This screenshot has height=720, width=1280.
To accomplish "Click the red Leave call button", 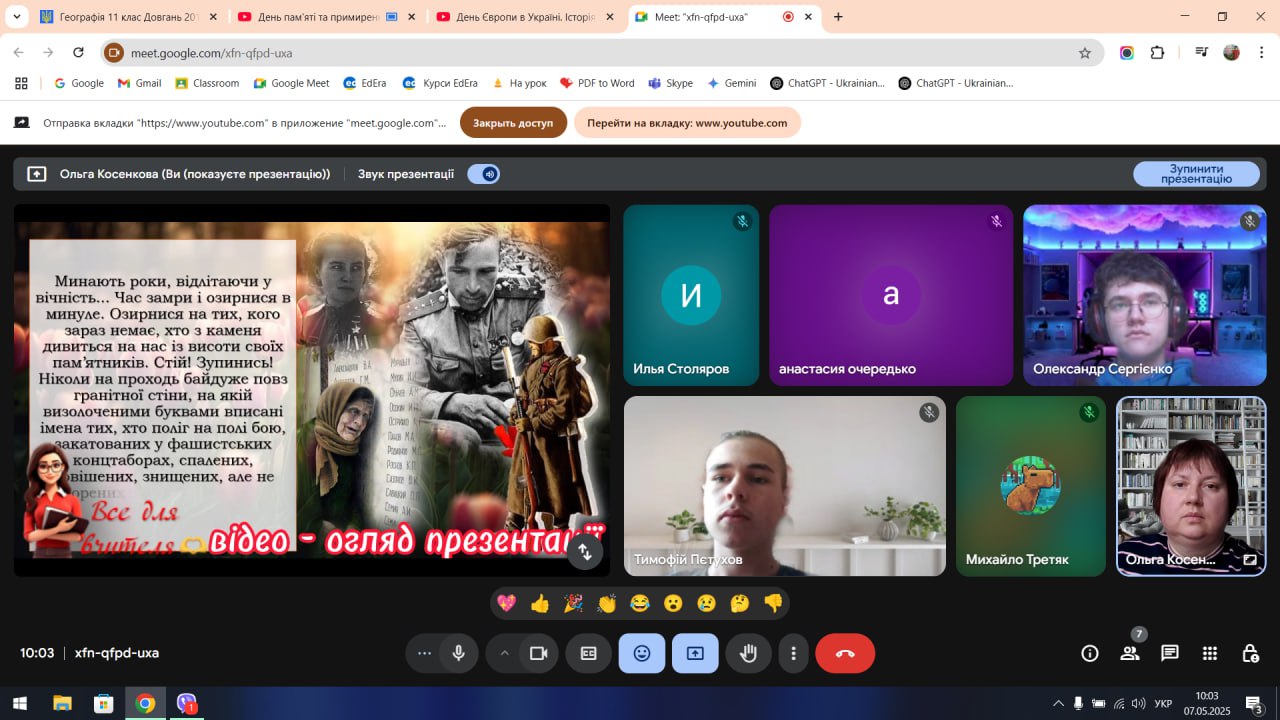I will 845,654.
